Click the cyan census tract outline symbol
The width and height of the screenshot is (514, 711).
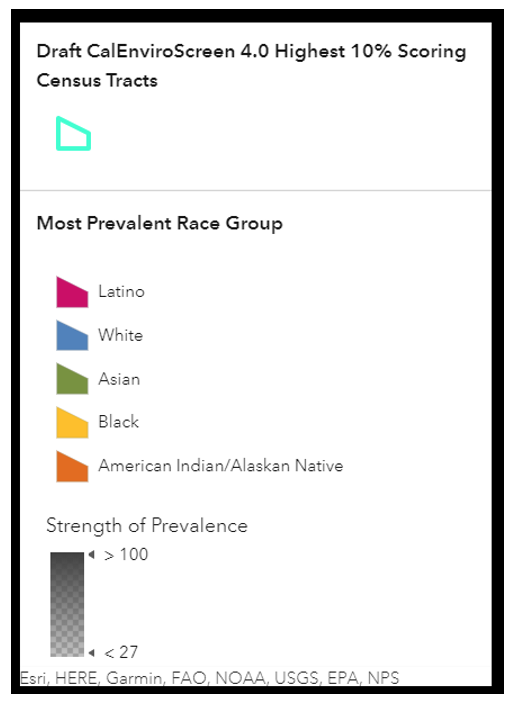[x=73, y=133]
